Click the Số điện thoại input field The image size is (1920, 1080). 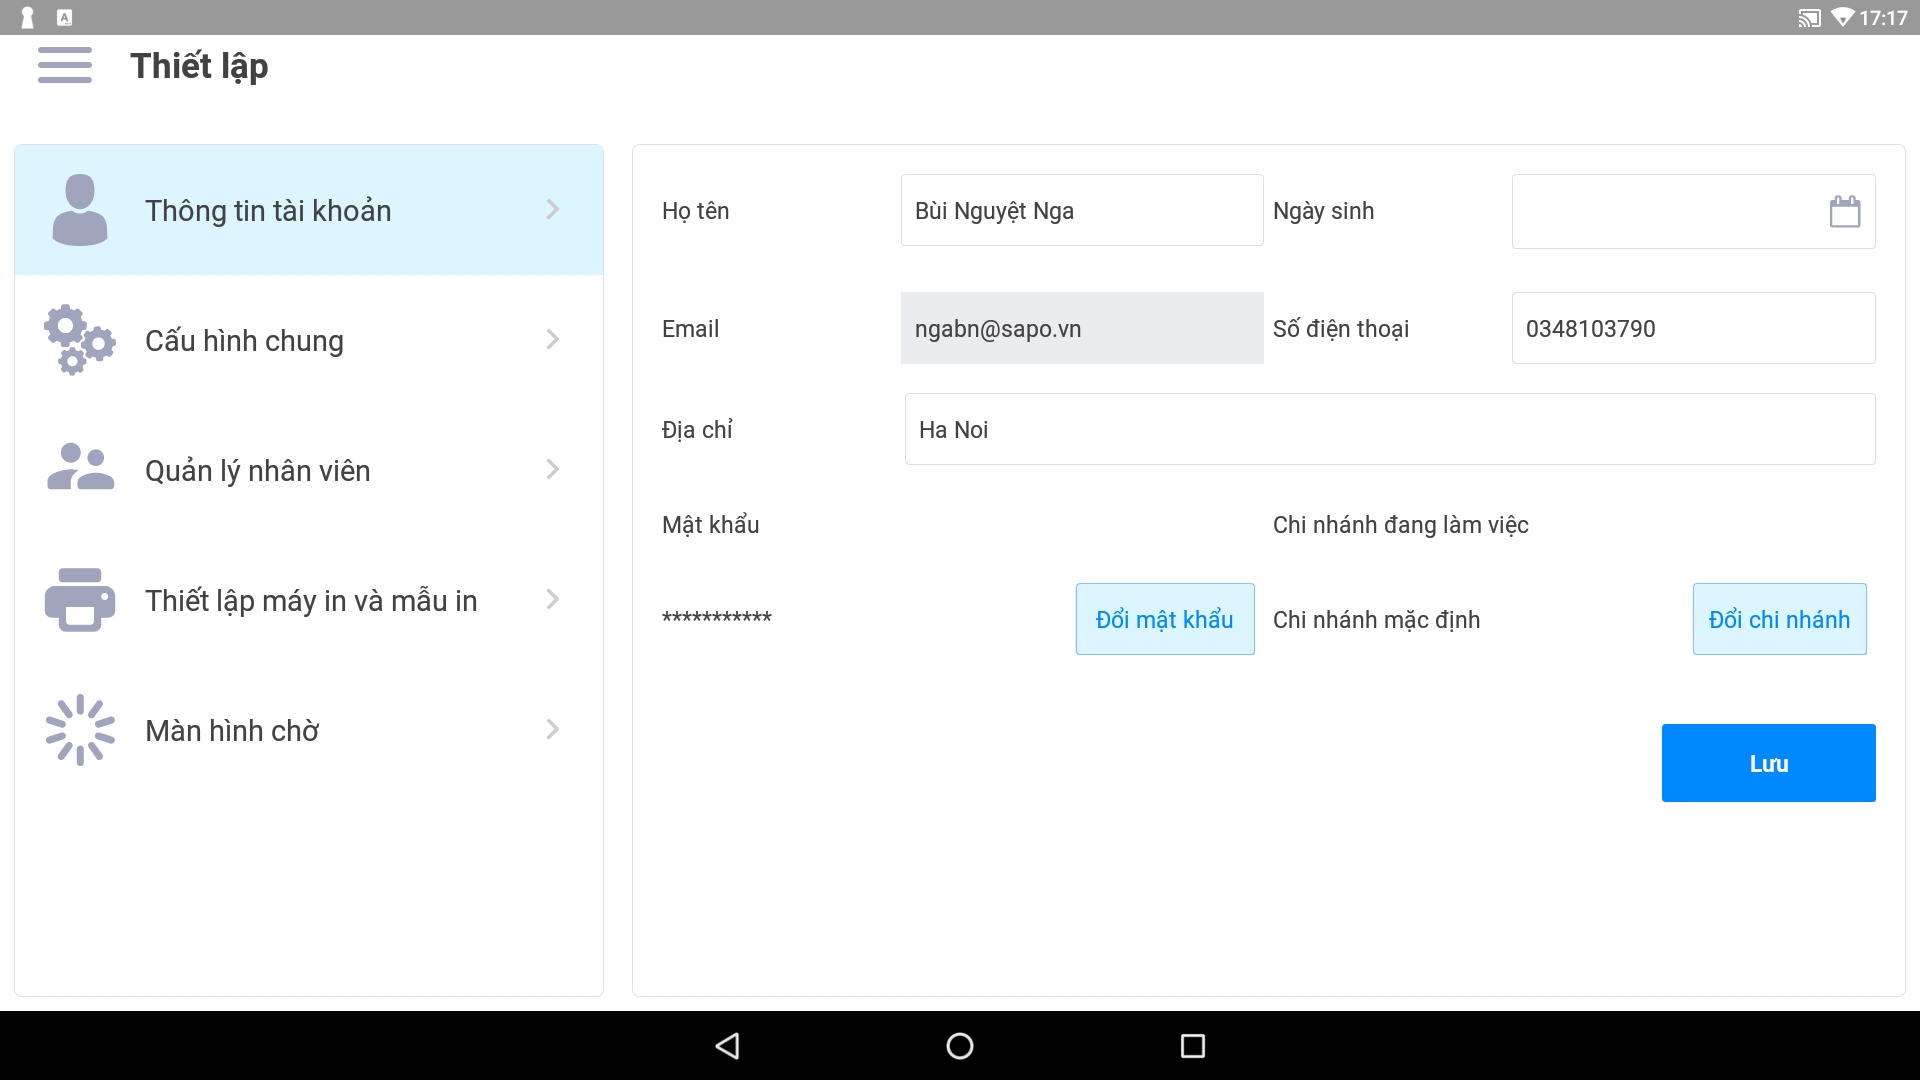[1692, 328]
